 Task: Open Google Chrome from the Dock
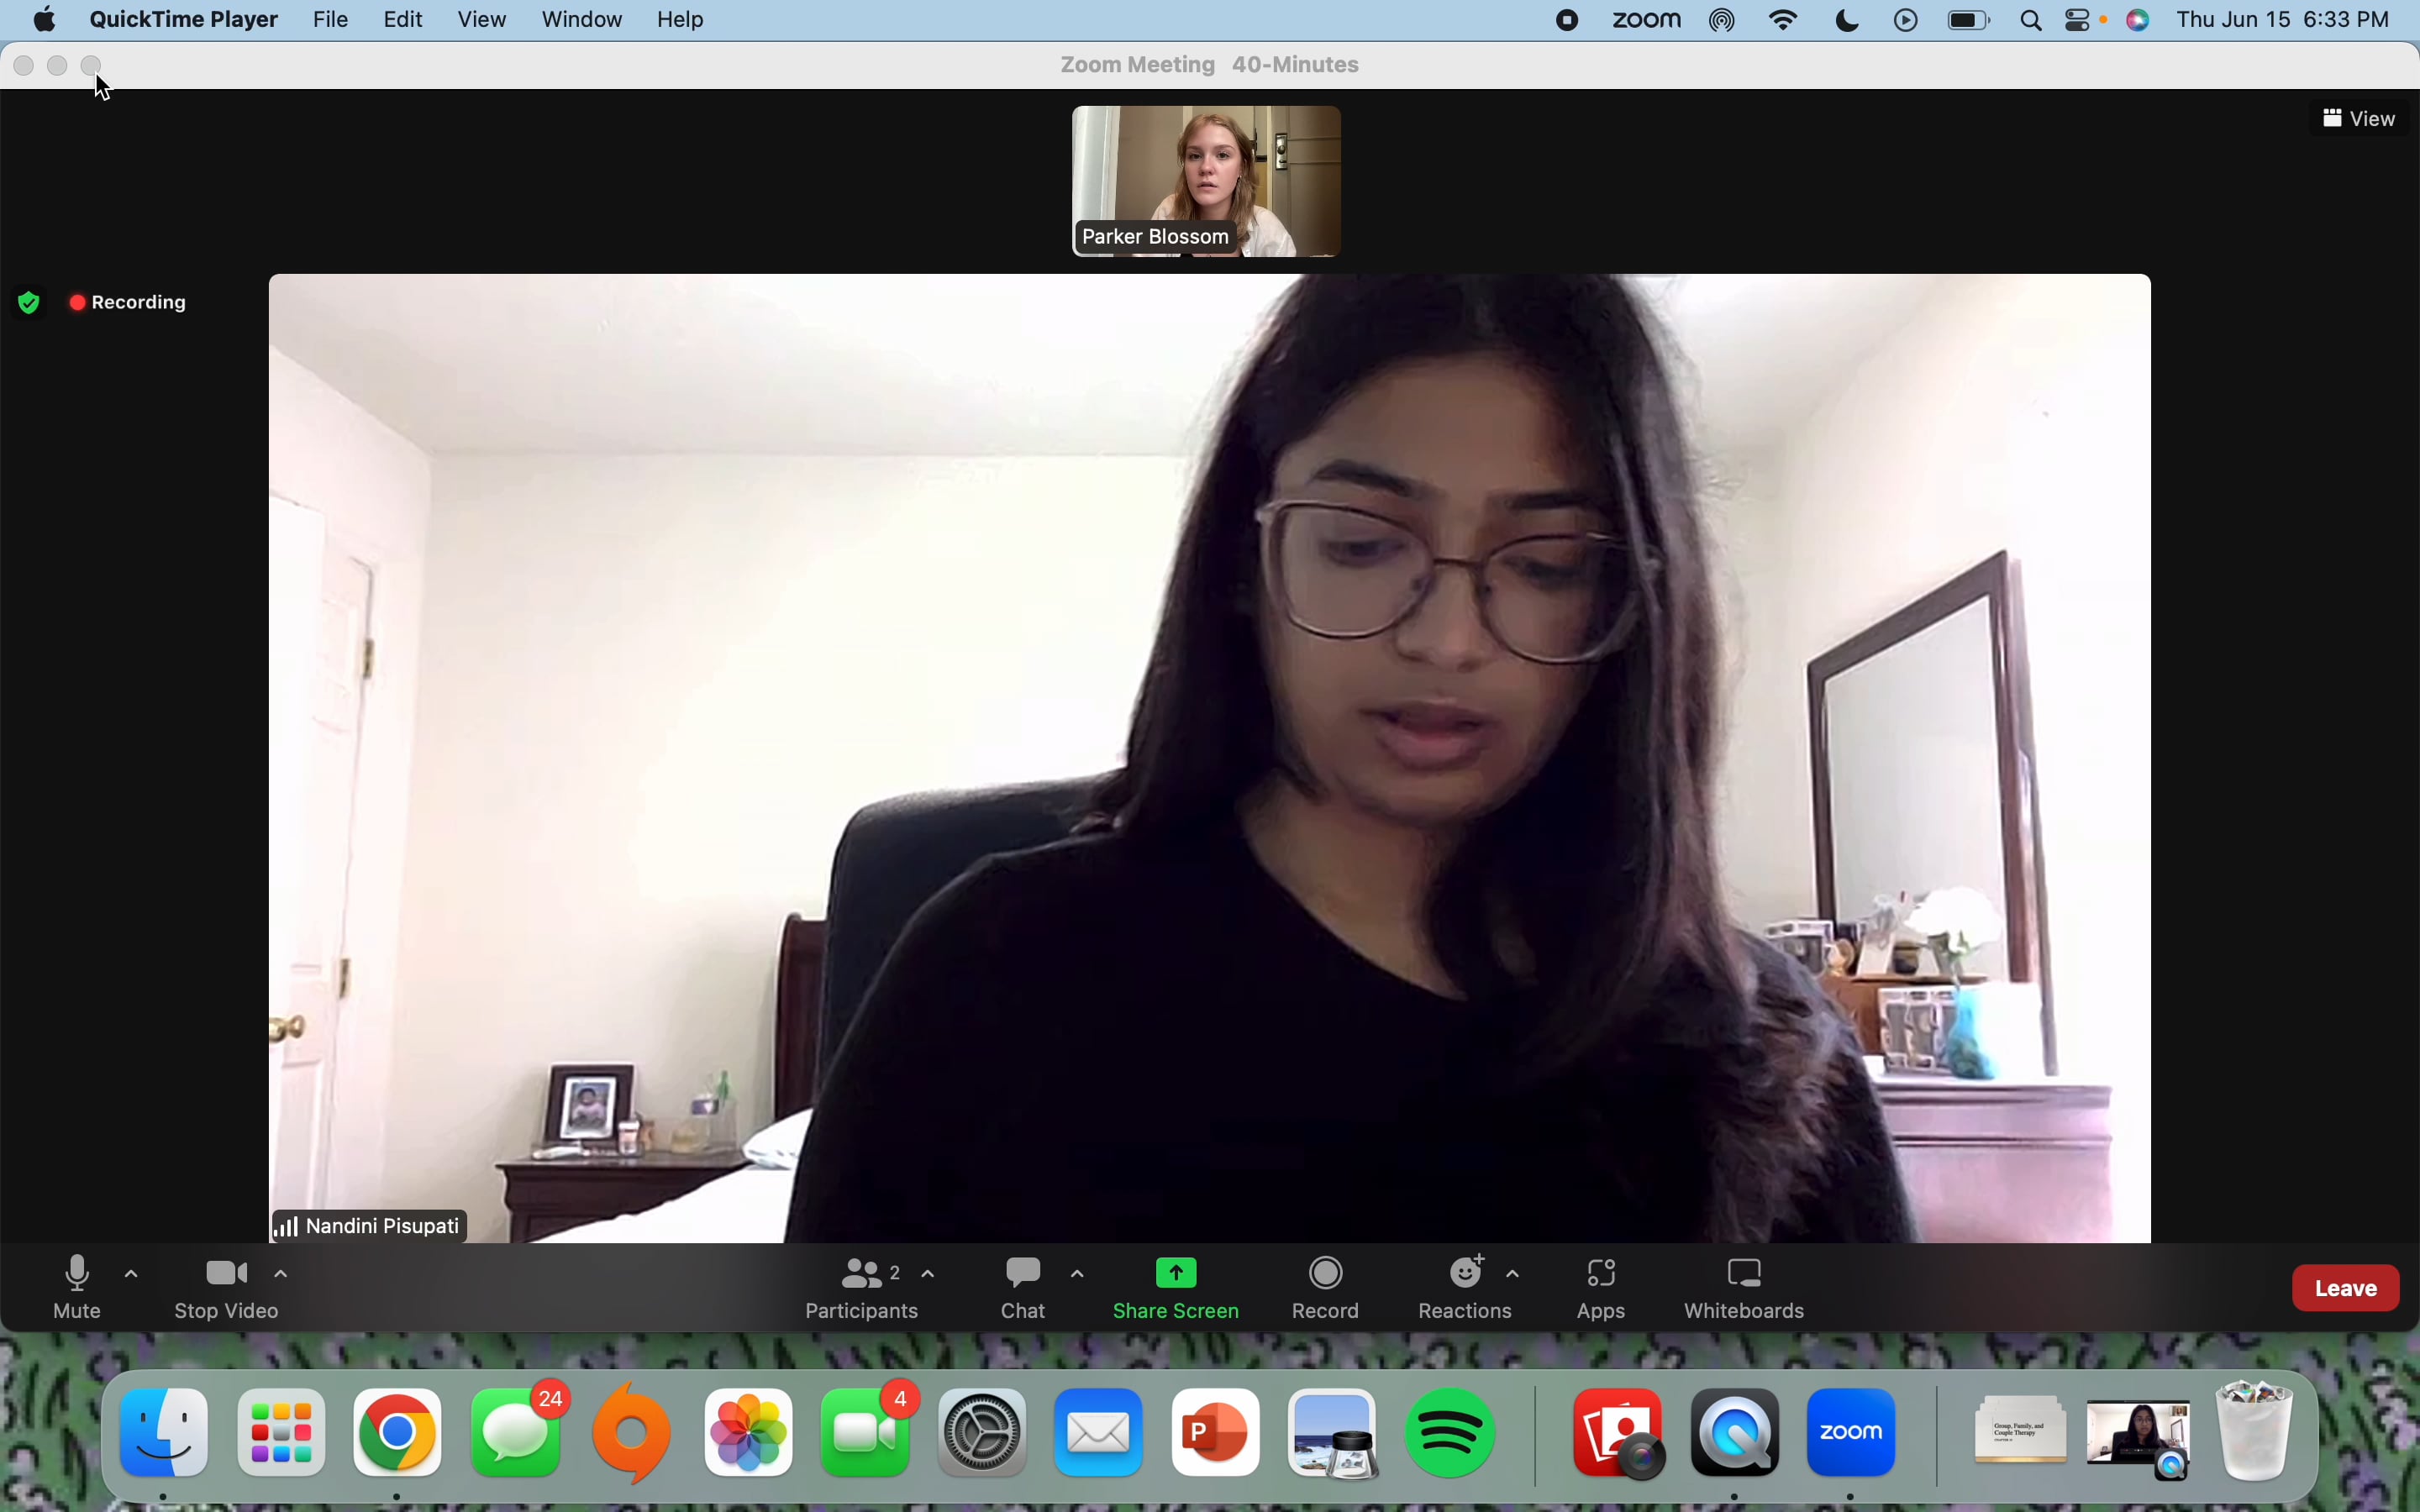pyautogui.click(x=398, y=1433)
